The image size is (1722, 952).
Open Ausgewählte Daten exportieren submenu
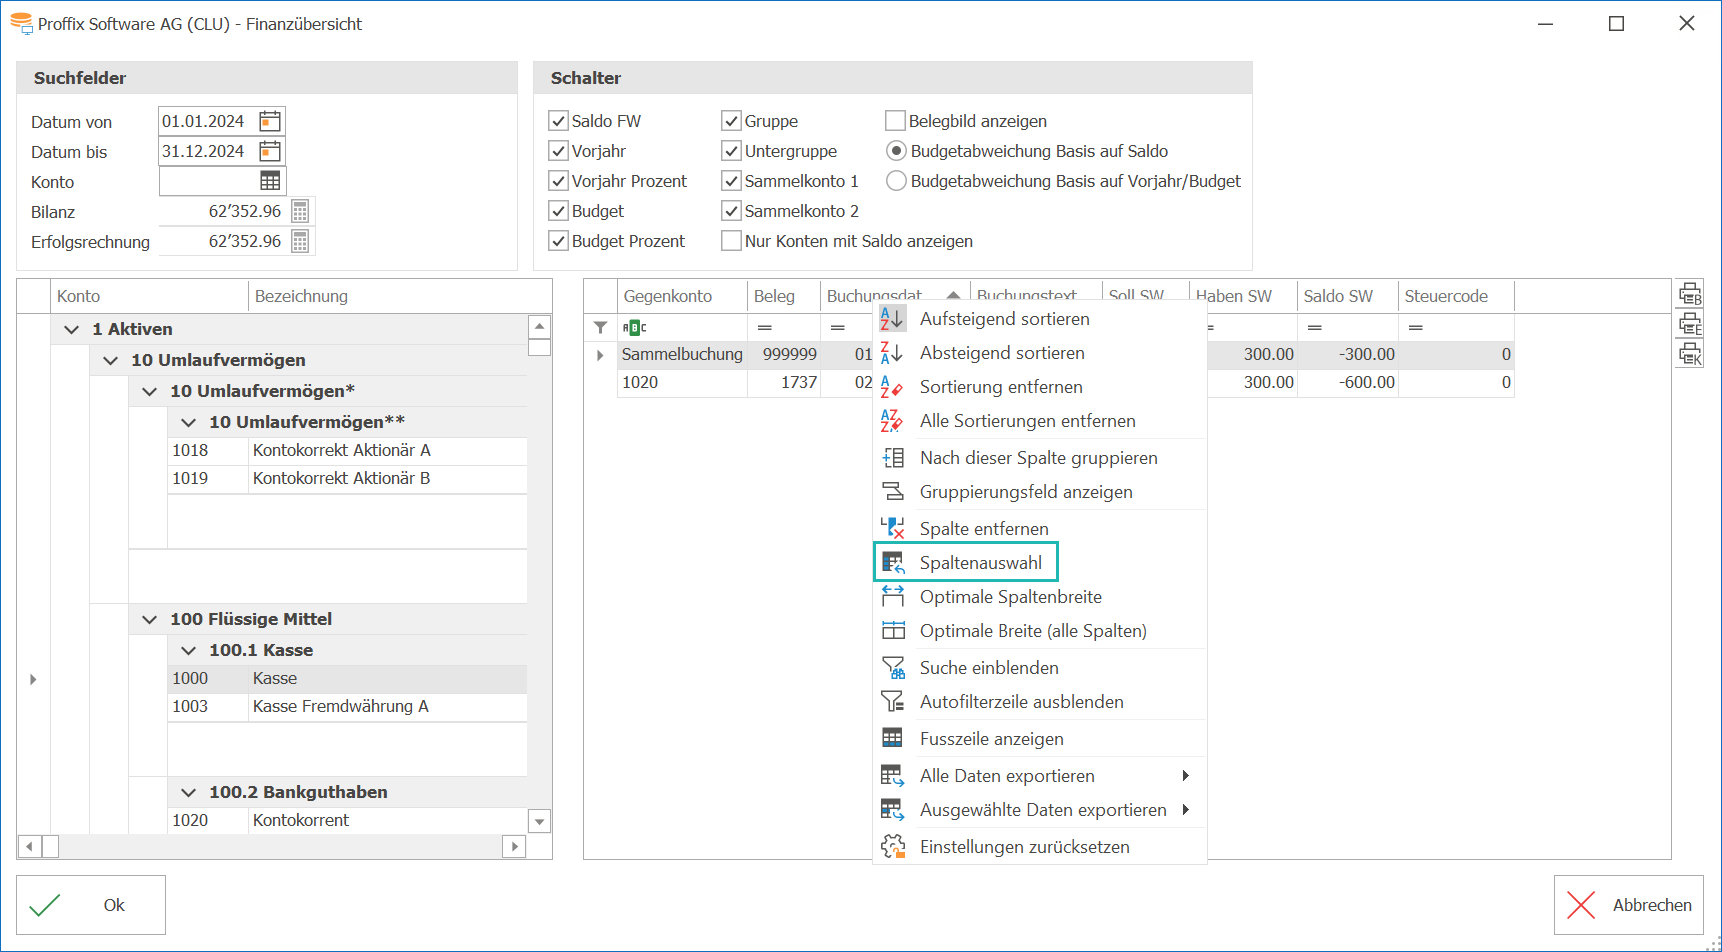pos(1040,810)
